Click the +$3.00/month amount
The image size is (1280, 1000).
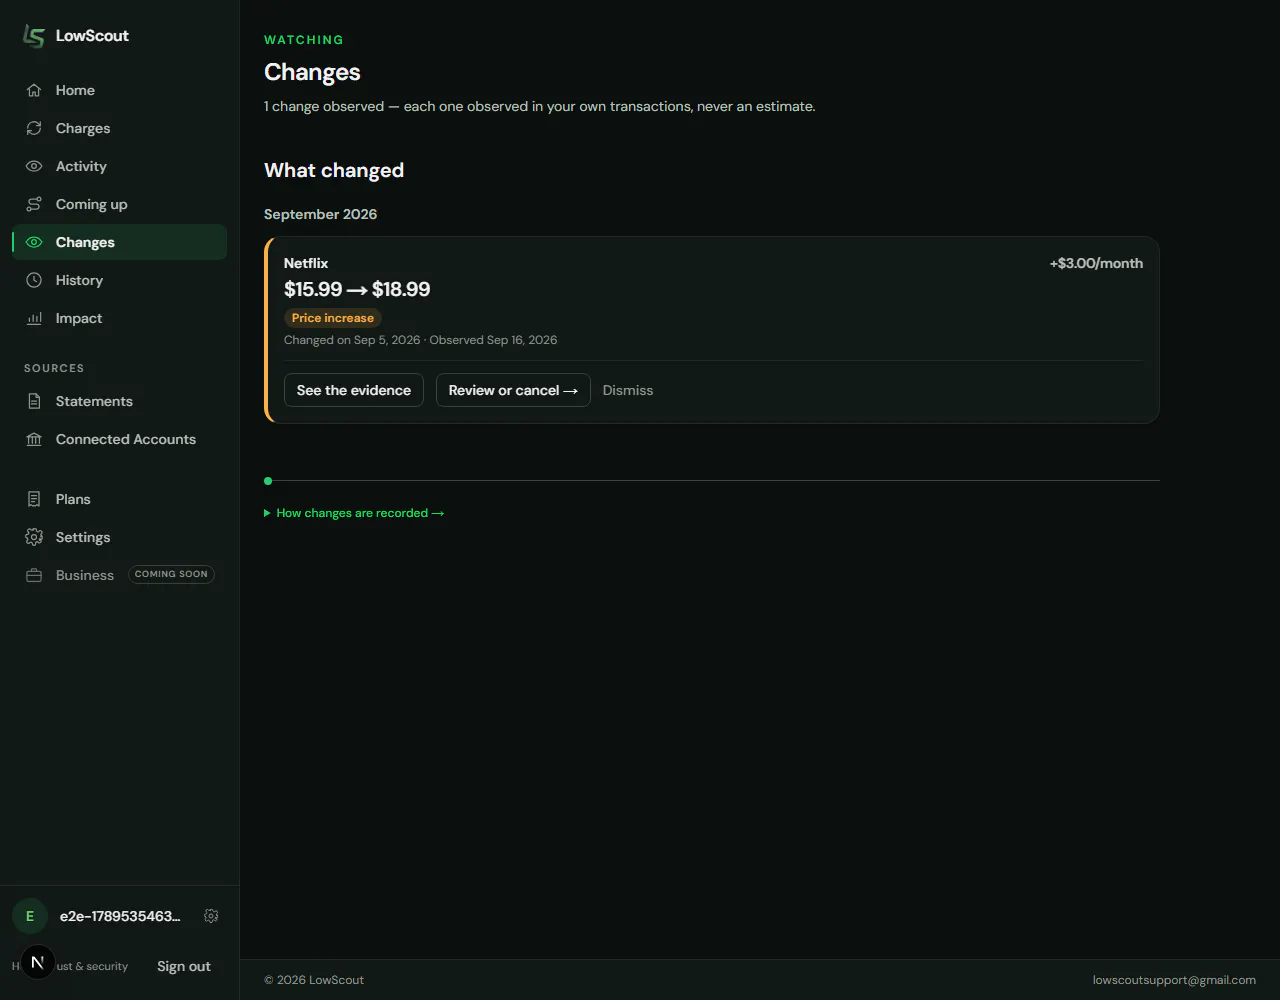pyautogui.click(x=1096, y=263)
